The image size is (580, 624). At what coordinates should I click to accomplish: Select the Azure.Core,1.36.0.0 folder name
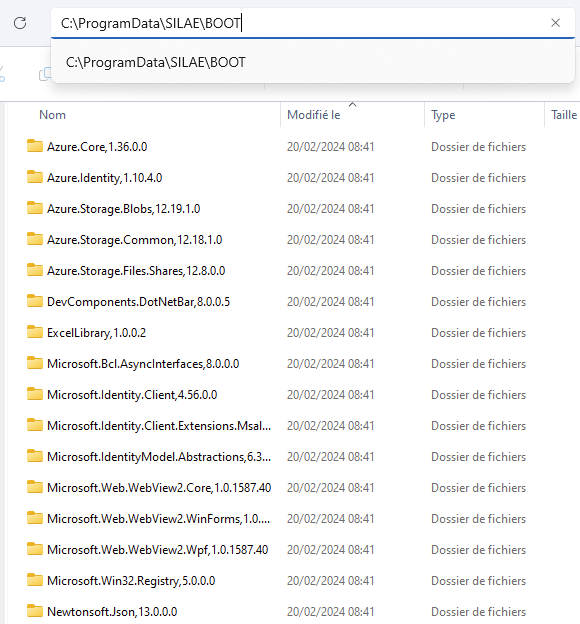tap(97, 147)
